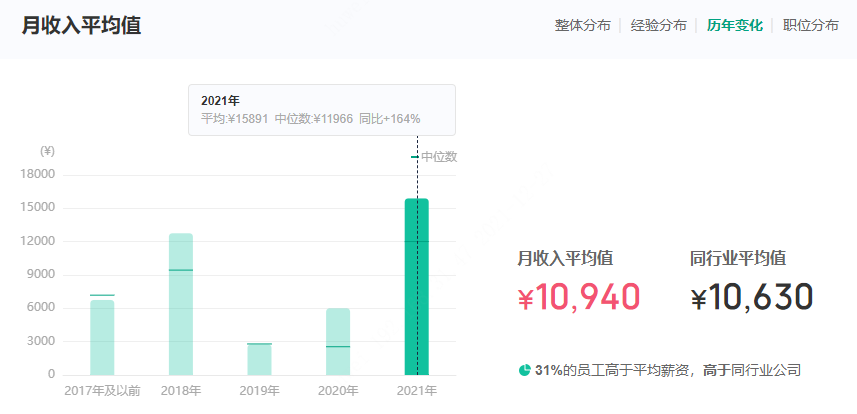Click the 2020年 median line marker

pyautogui.click(x=338, y=347)
